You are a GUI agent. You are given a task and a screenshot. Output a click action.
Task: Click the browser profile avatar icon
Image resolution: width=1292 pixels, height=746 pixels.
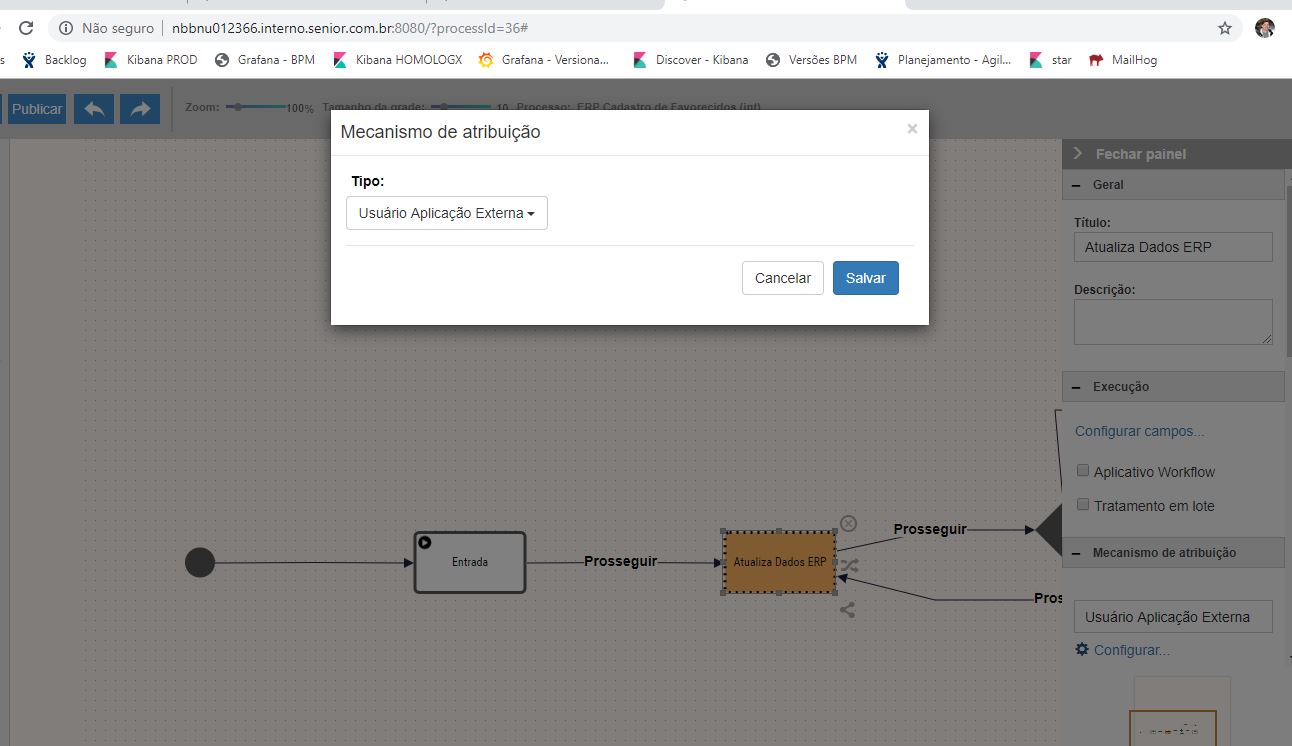pyautogui.click(x=1264, y=29)
